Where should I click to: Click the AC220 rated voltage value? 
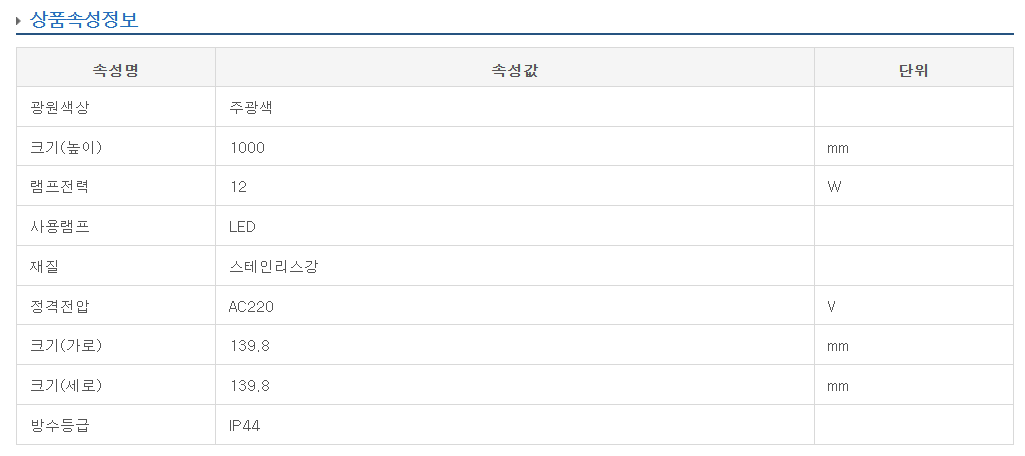pyautogui.click(x=251, y=306)
